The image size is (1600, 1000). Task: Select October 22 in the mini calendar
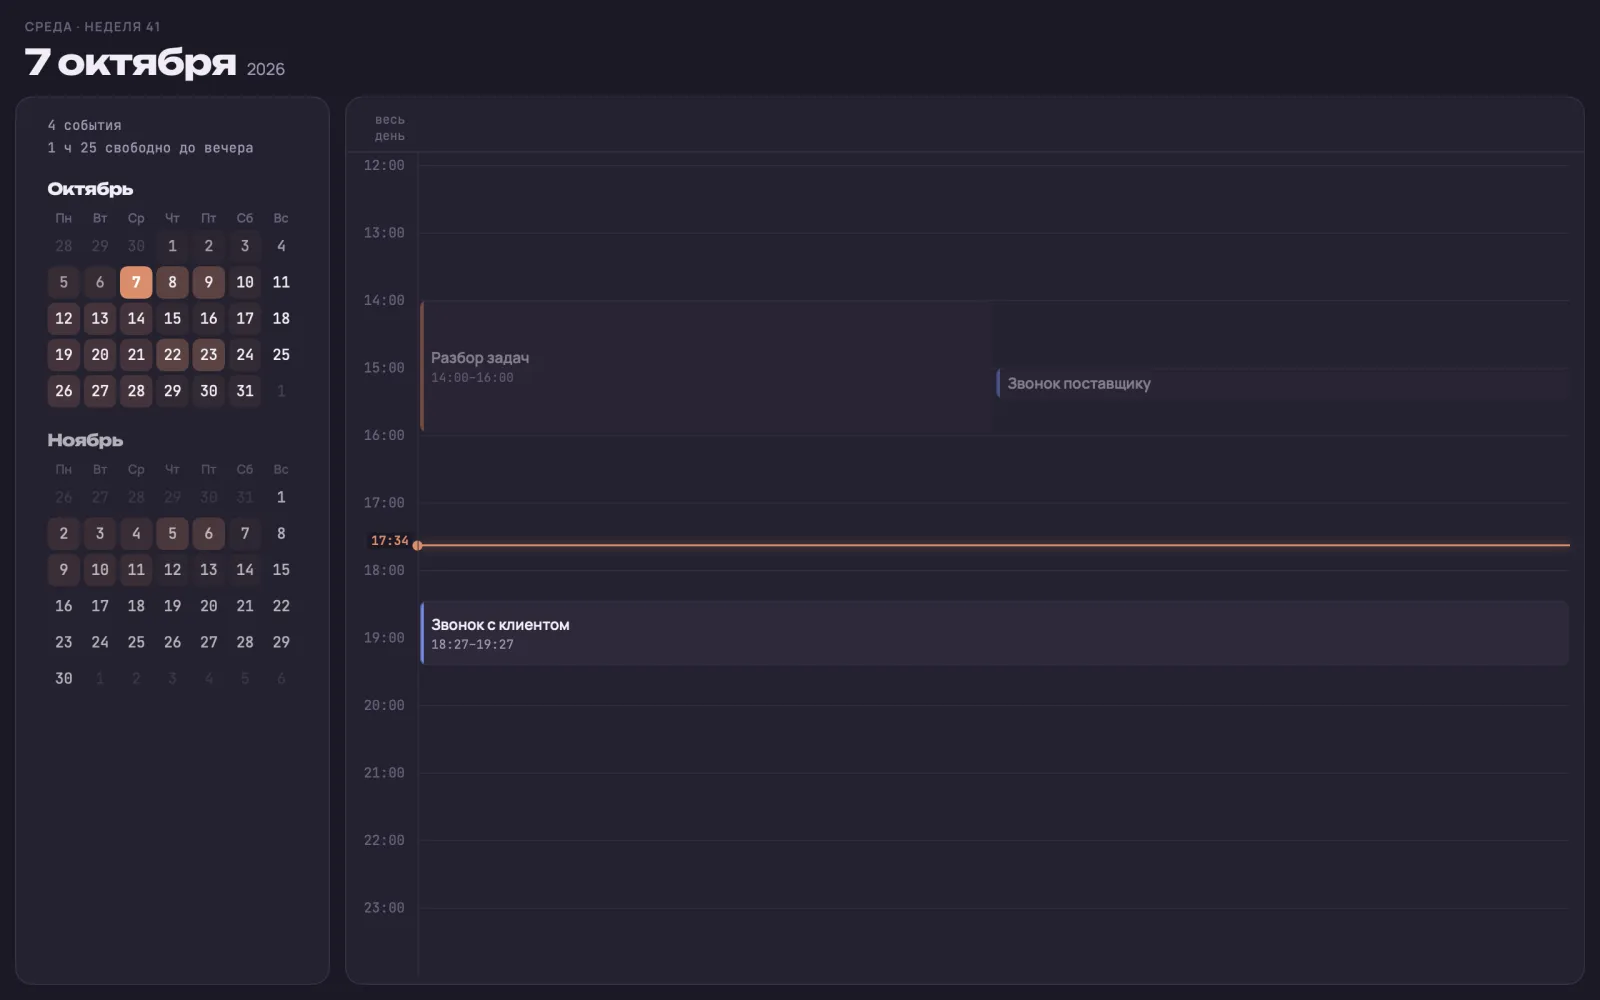(x=172, y=354)
